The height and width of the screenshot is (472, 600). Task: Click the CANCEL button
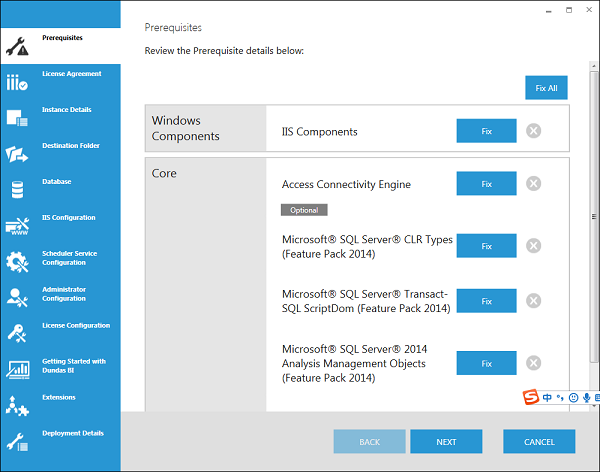tap(539, 441)
